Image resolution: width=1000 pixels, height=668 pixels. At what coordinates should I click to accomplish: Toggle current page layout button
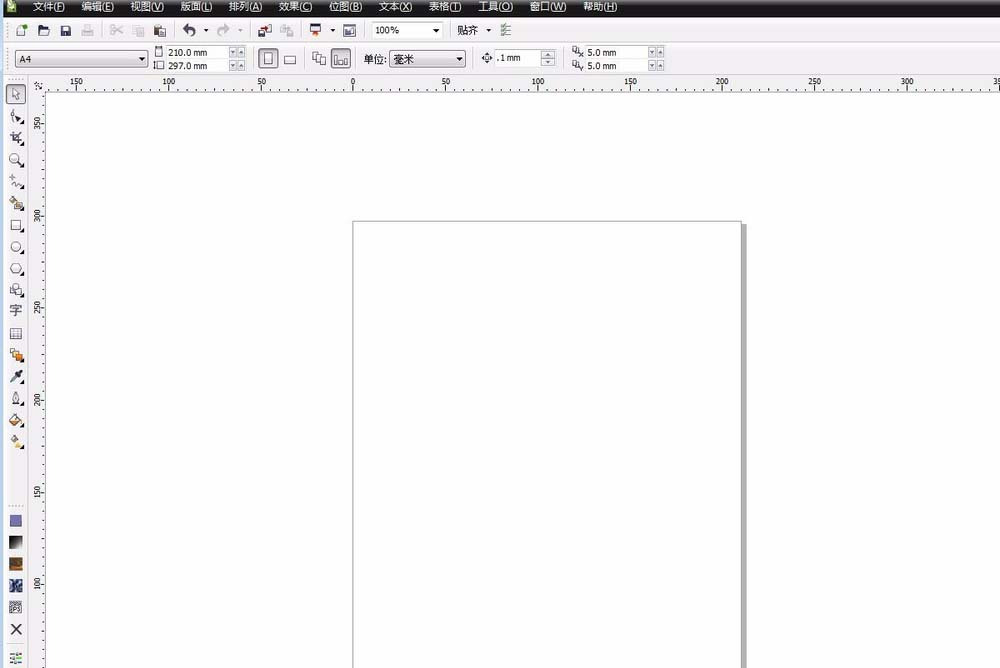click(x=341, y=59)
